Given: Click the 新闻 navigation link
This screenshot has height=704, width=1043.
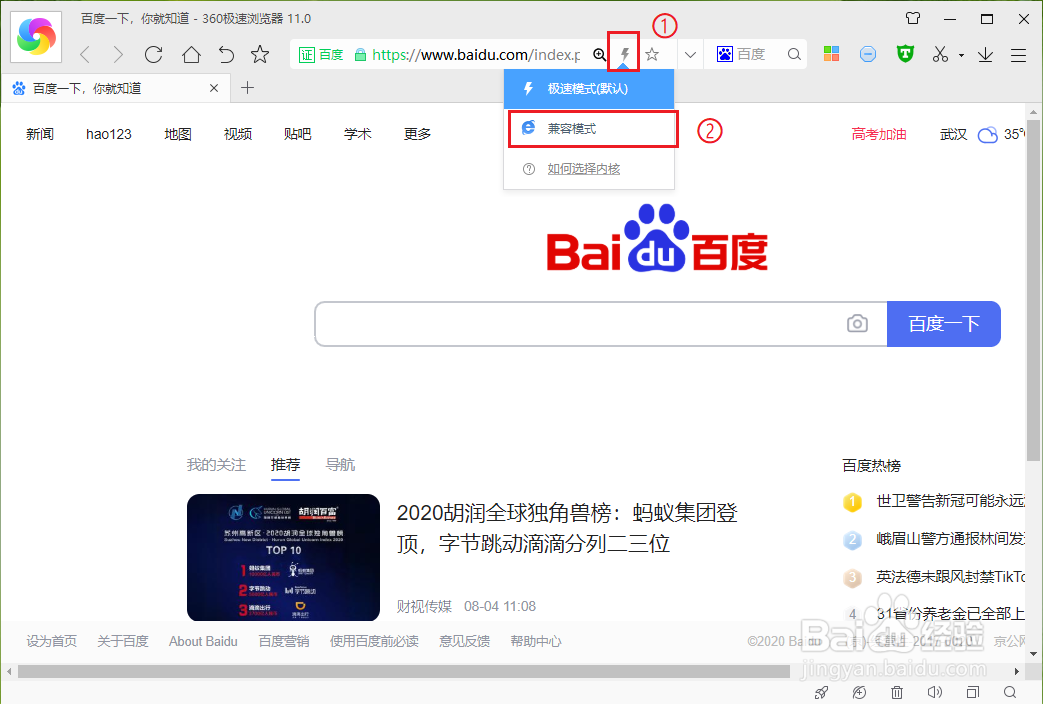Looking at the screenshot, I should click(40, 134).
